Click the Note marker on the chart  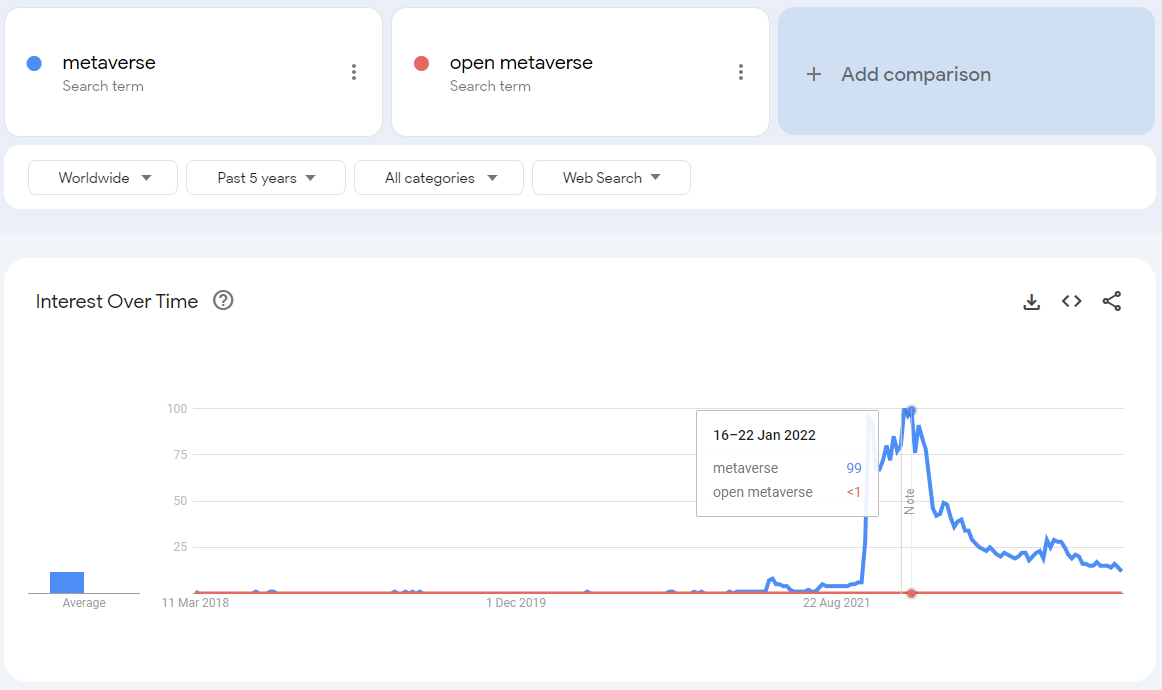tap(909, 501)
